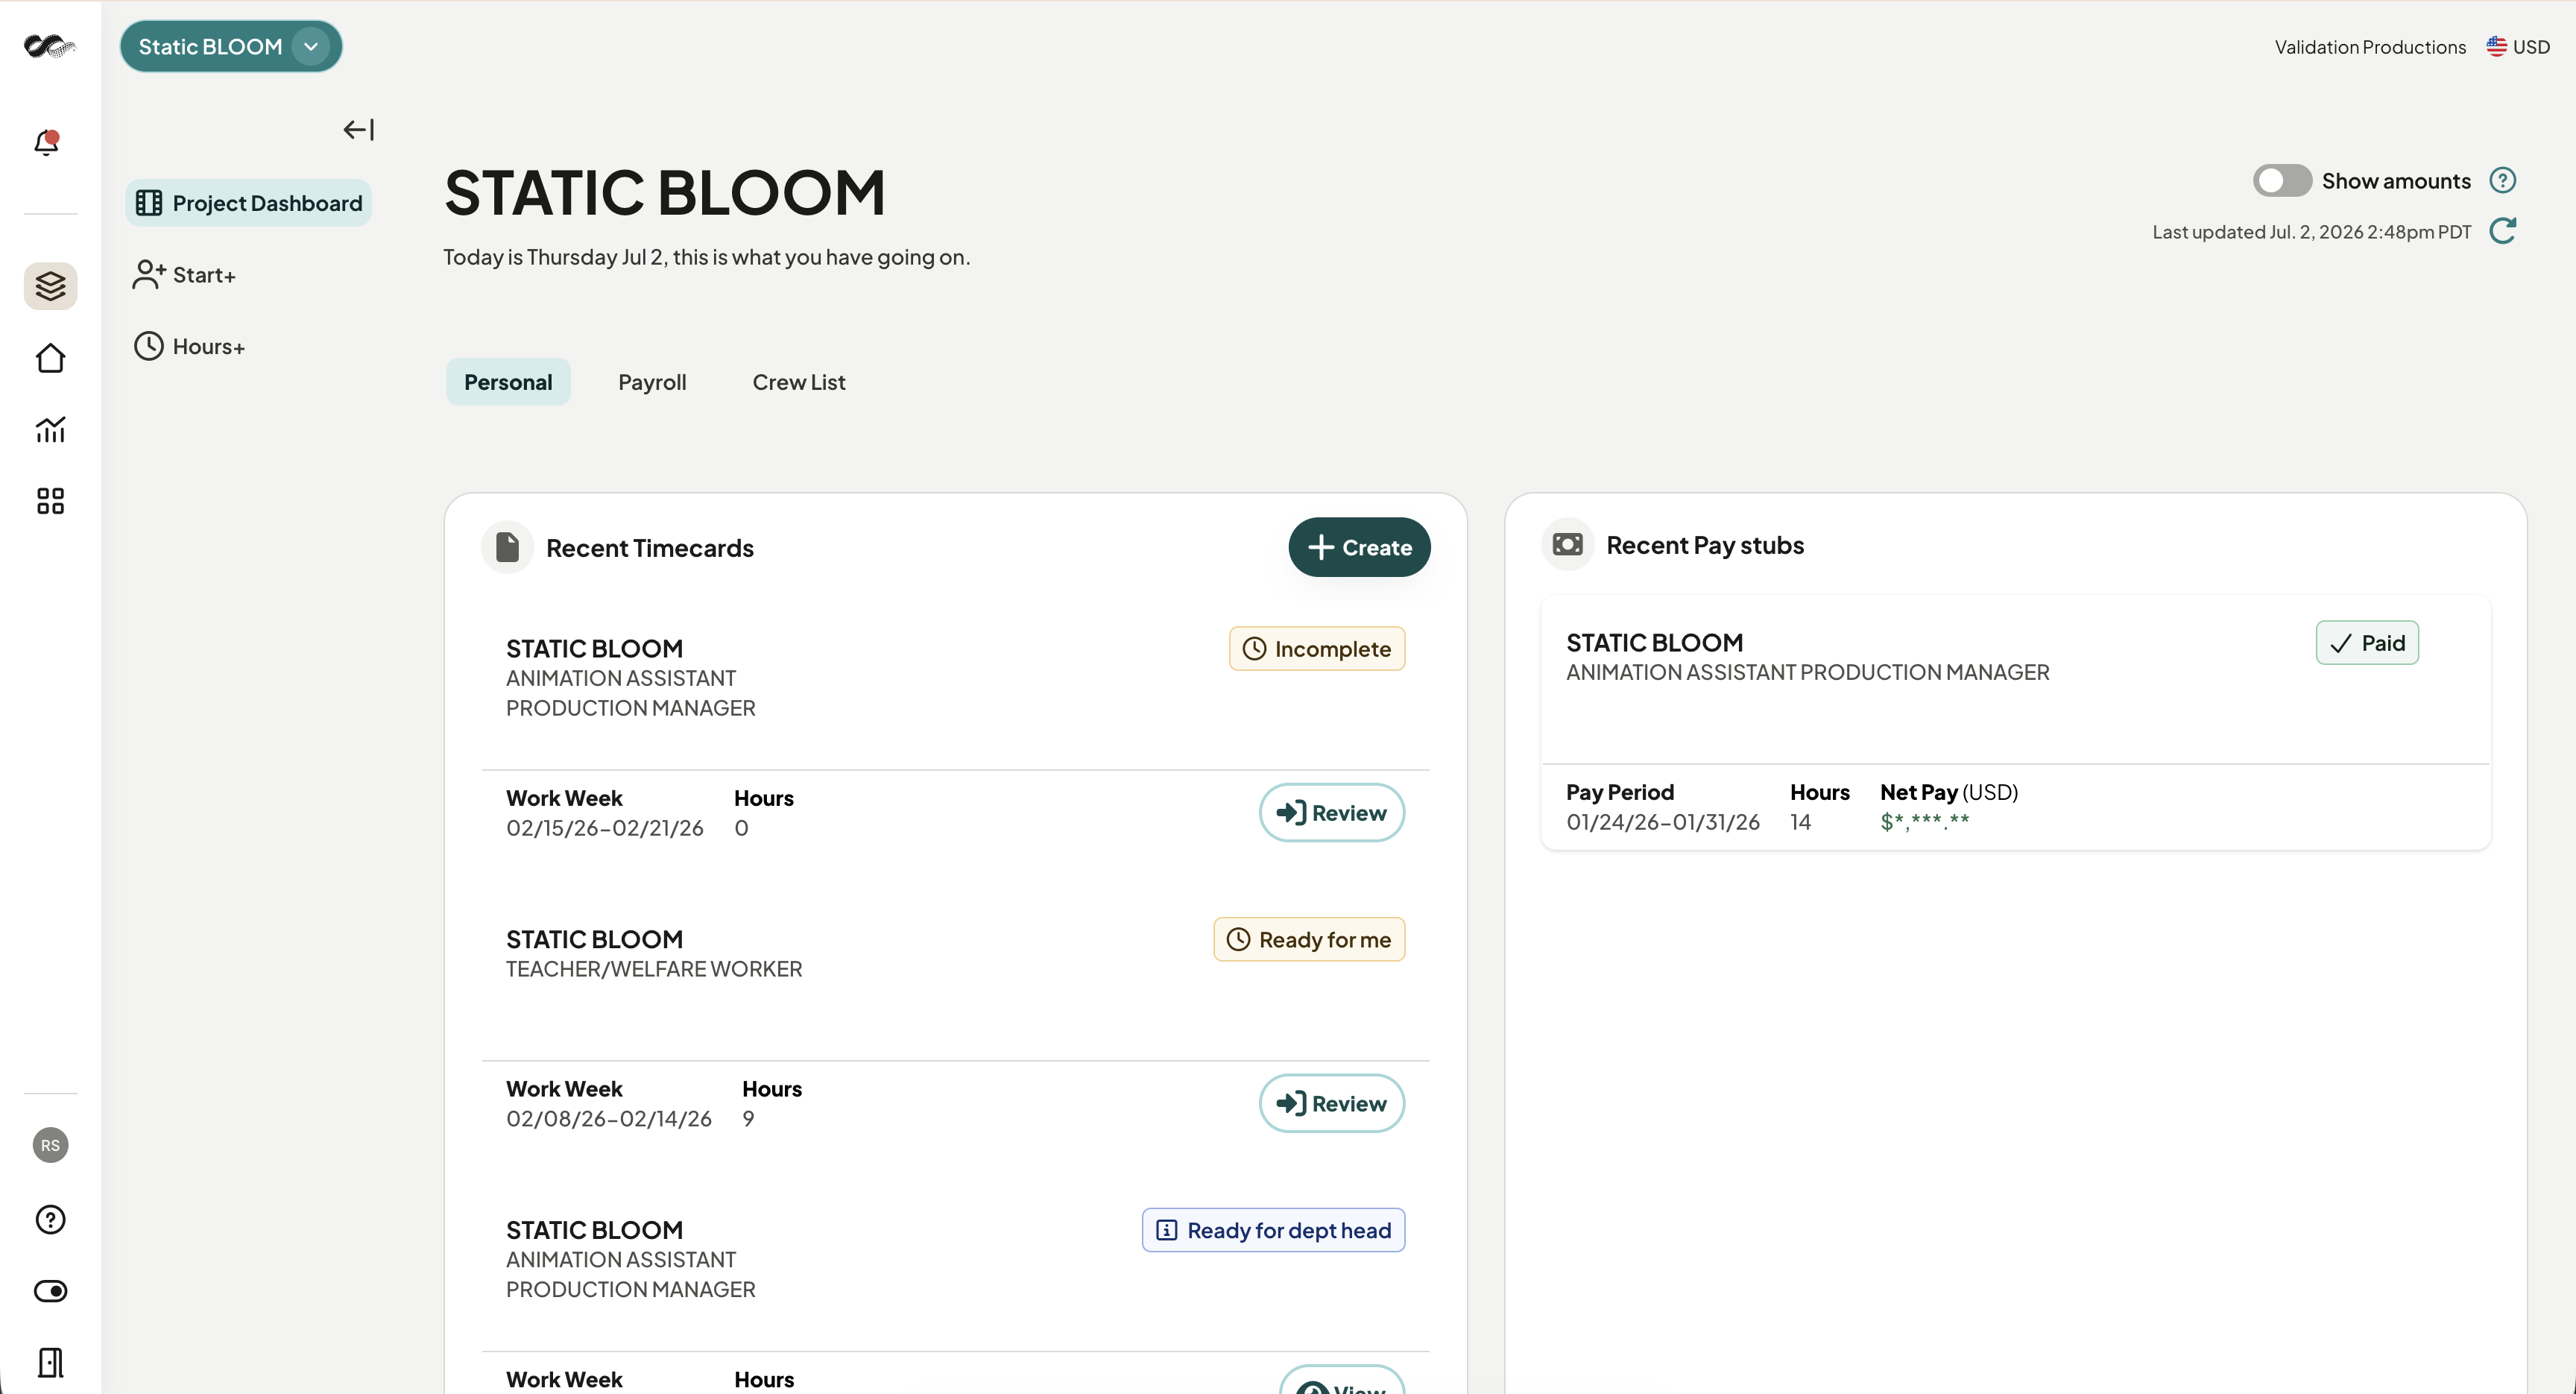Open the help question mark in sidebar
Image resolution: width=2576 pixels, height=1394 pixels.
(50, 1220)
